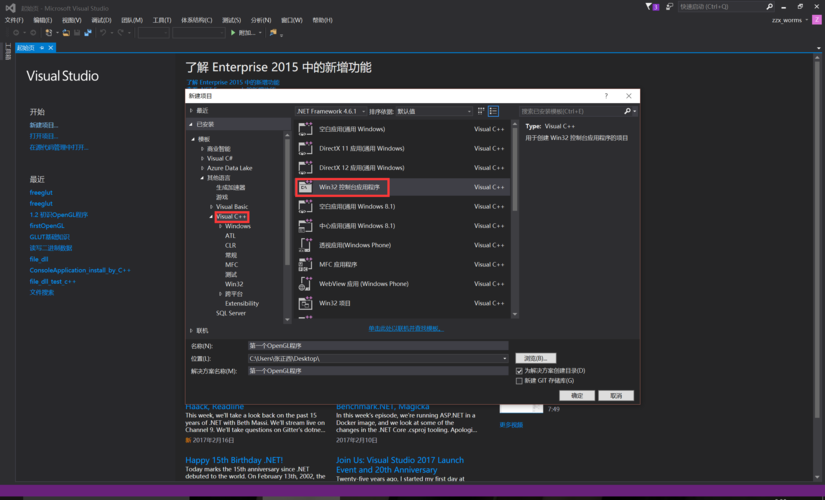
Task: Open the location path dropdown arrow
Action: [505, 358]
